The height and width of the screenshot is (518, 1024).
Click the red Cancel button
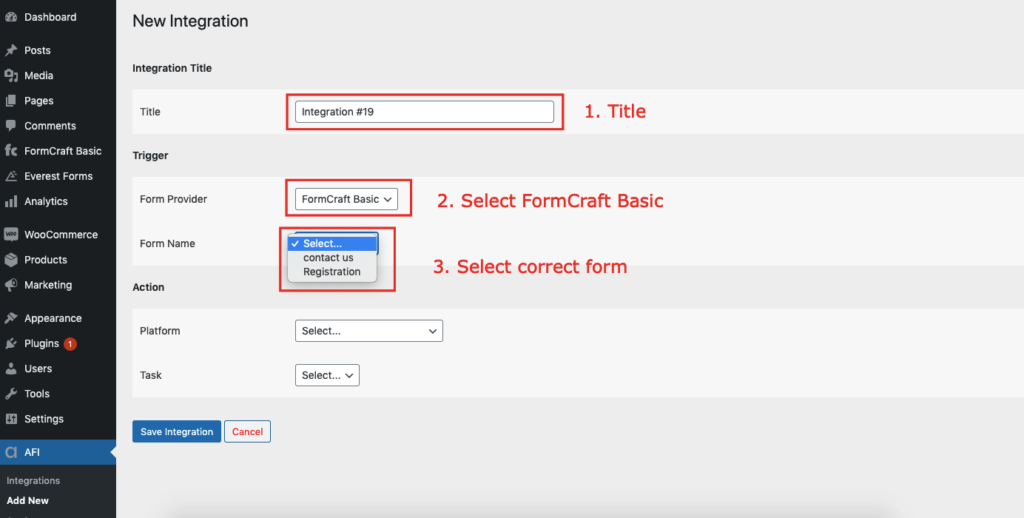pyautogui.click(x=248, y=432)
